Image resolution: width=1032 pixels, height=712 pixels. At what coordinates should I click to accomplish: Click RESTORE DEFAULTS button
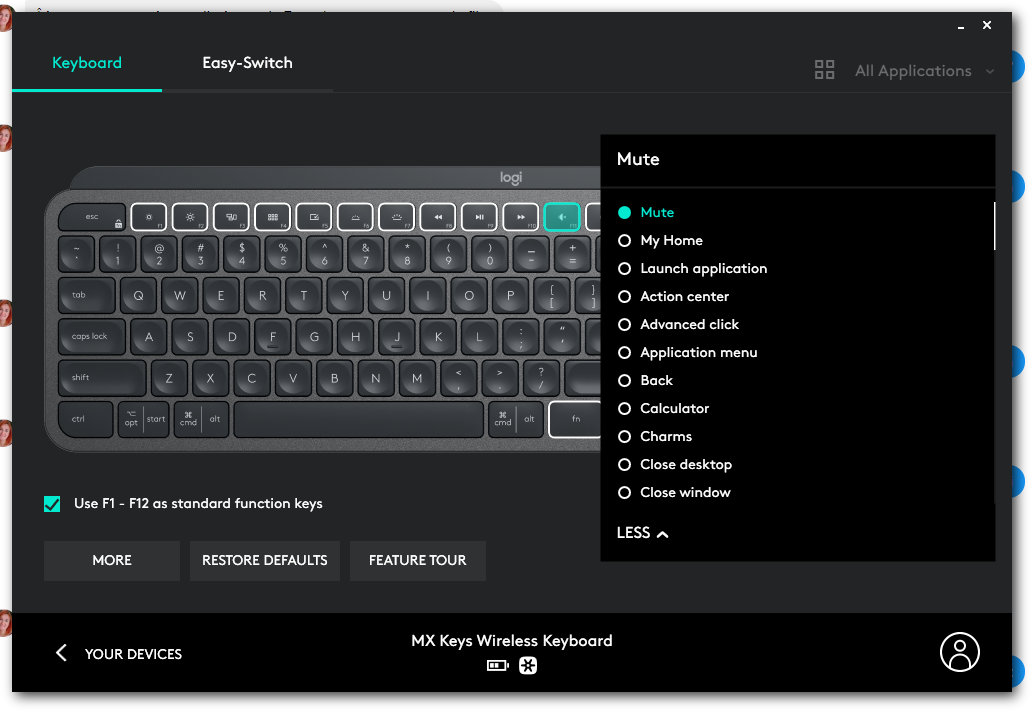pos(265,561)
